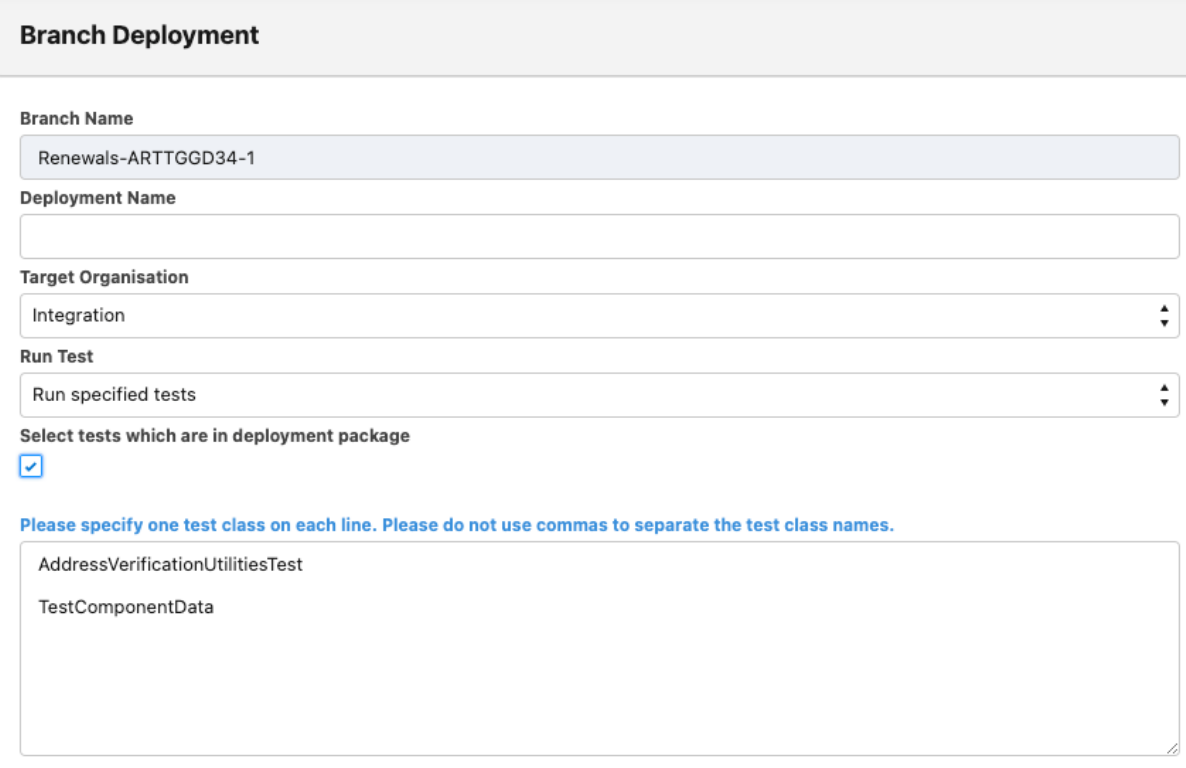Click the 'Integration' selected value
This screenshot has height=768, width=1186.
click(79, 316)
